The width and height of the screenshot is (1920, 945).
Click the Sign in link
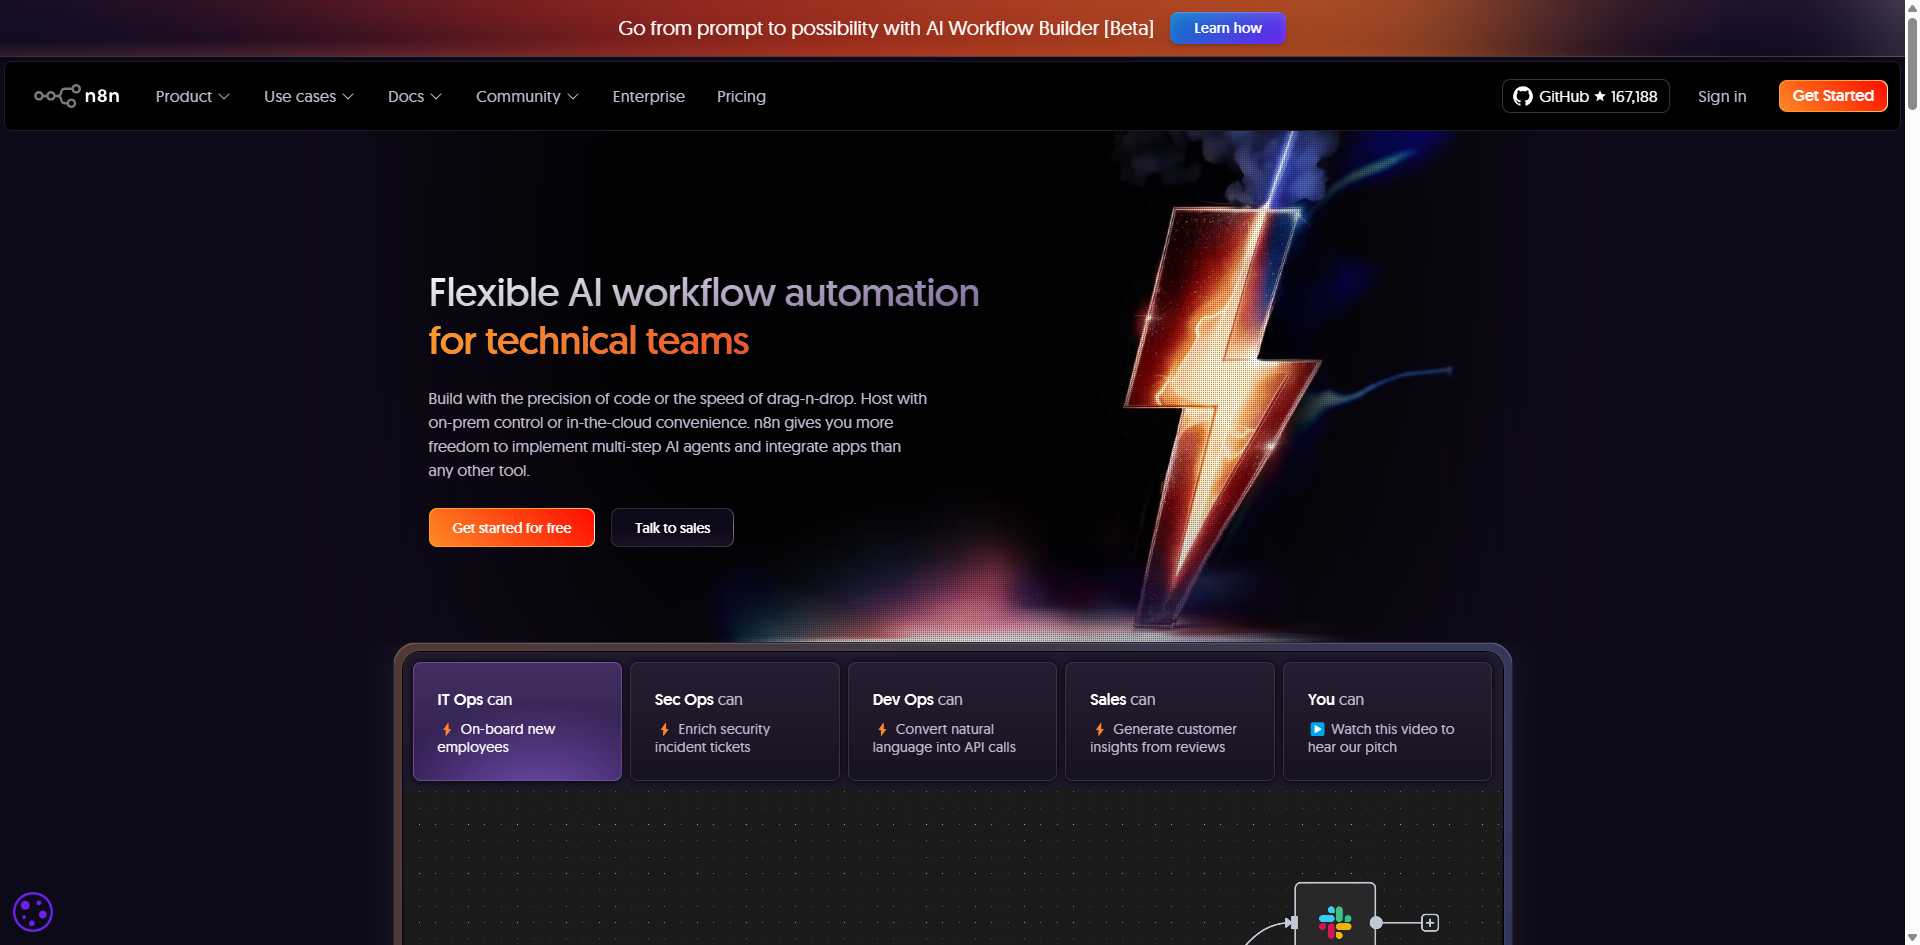pyautogui.click(x=1721, y=96)
